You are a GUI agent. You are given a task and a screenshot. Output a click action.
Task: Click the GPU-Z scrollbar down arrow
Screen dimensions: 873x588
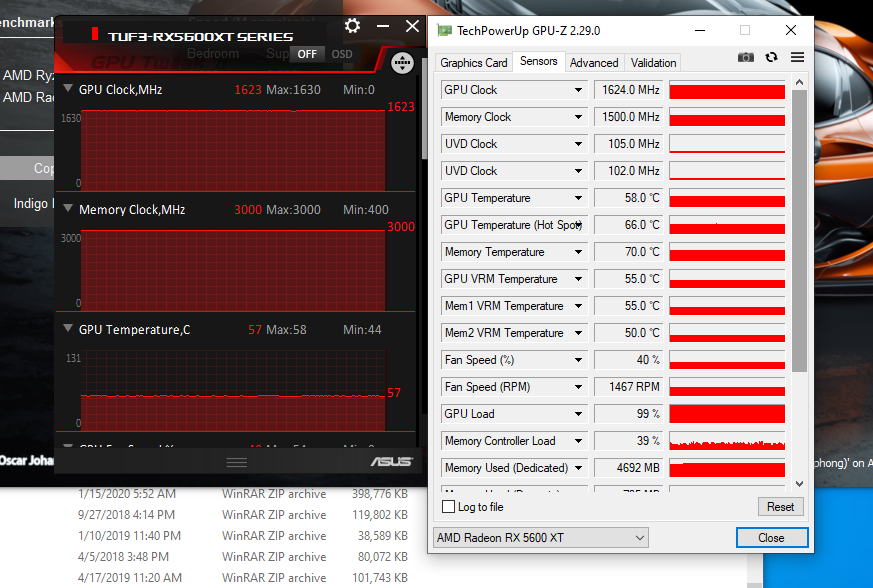800,484
